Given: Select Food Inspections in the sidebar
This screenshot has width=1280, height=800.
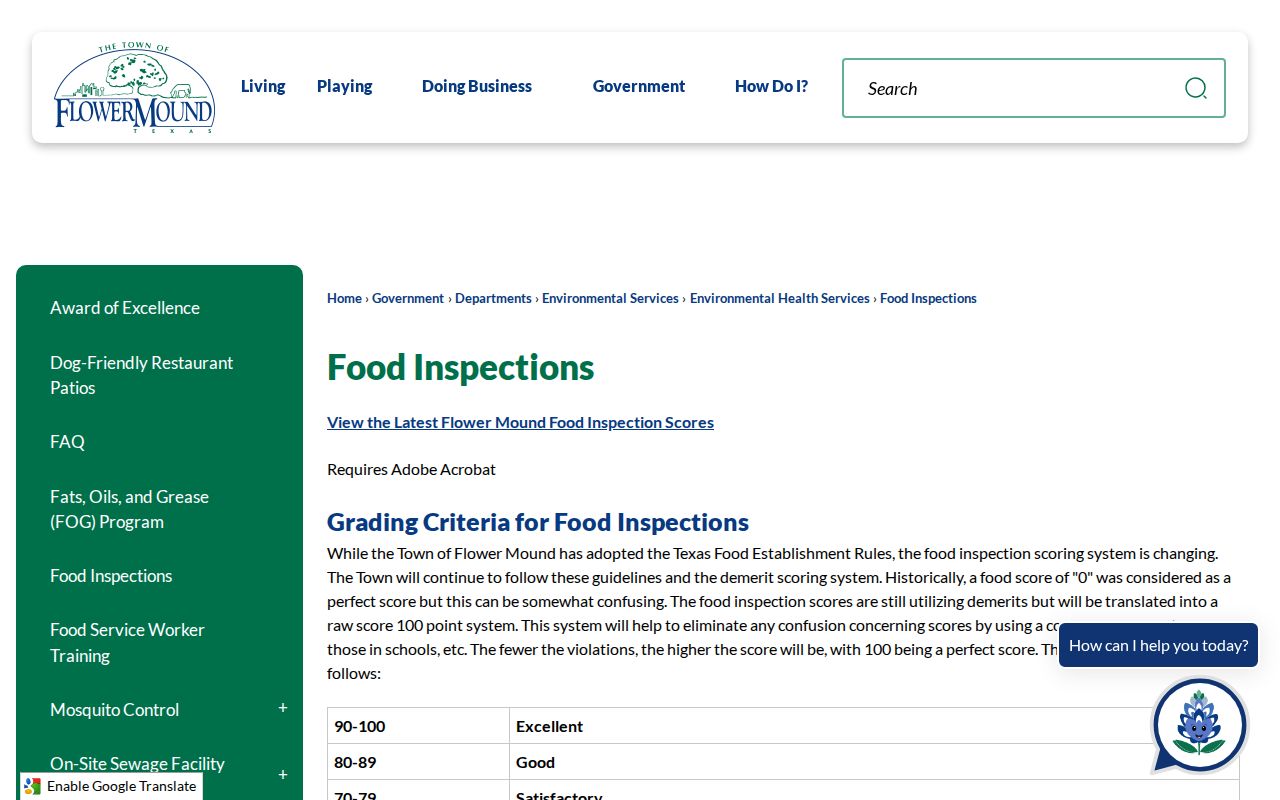Looking at the screenshot, I should [111, 576].
